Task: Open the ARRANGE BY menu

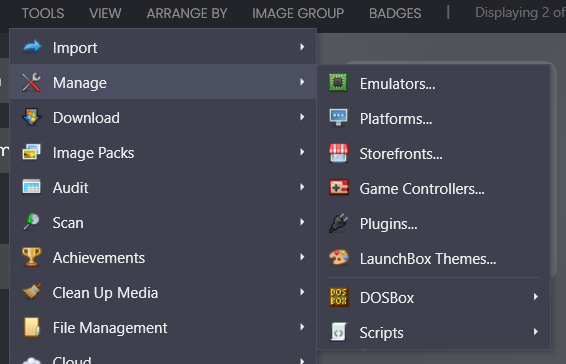Action: click(187, 13)
